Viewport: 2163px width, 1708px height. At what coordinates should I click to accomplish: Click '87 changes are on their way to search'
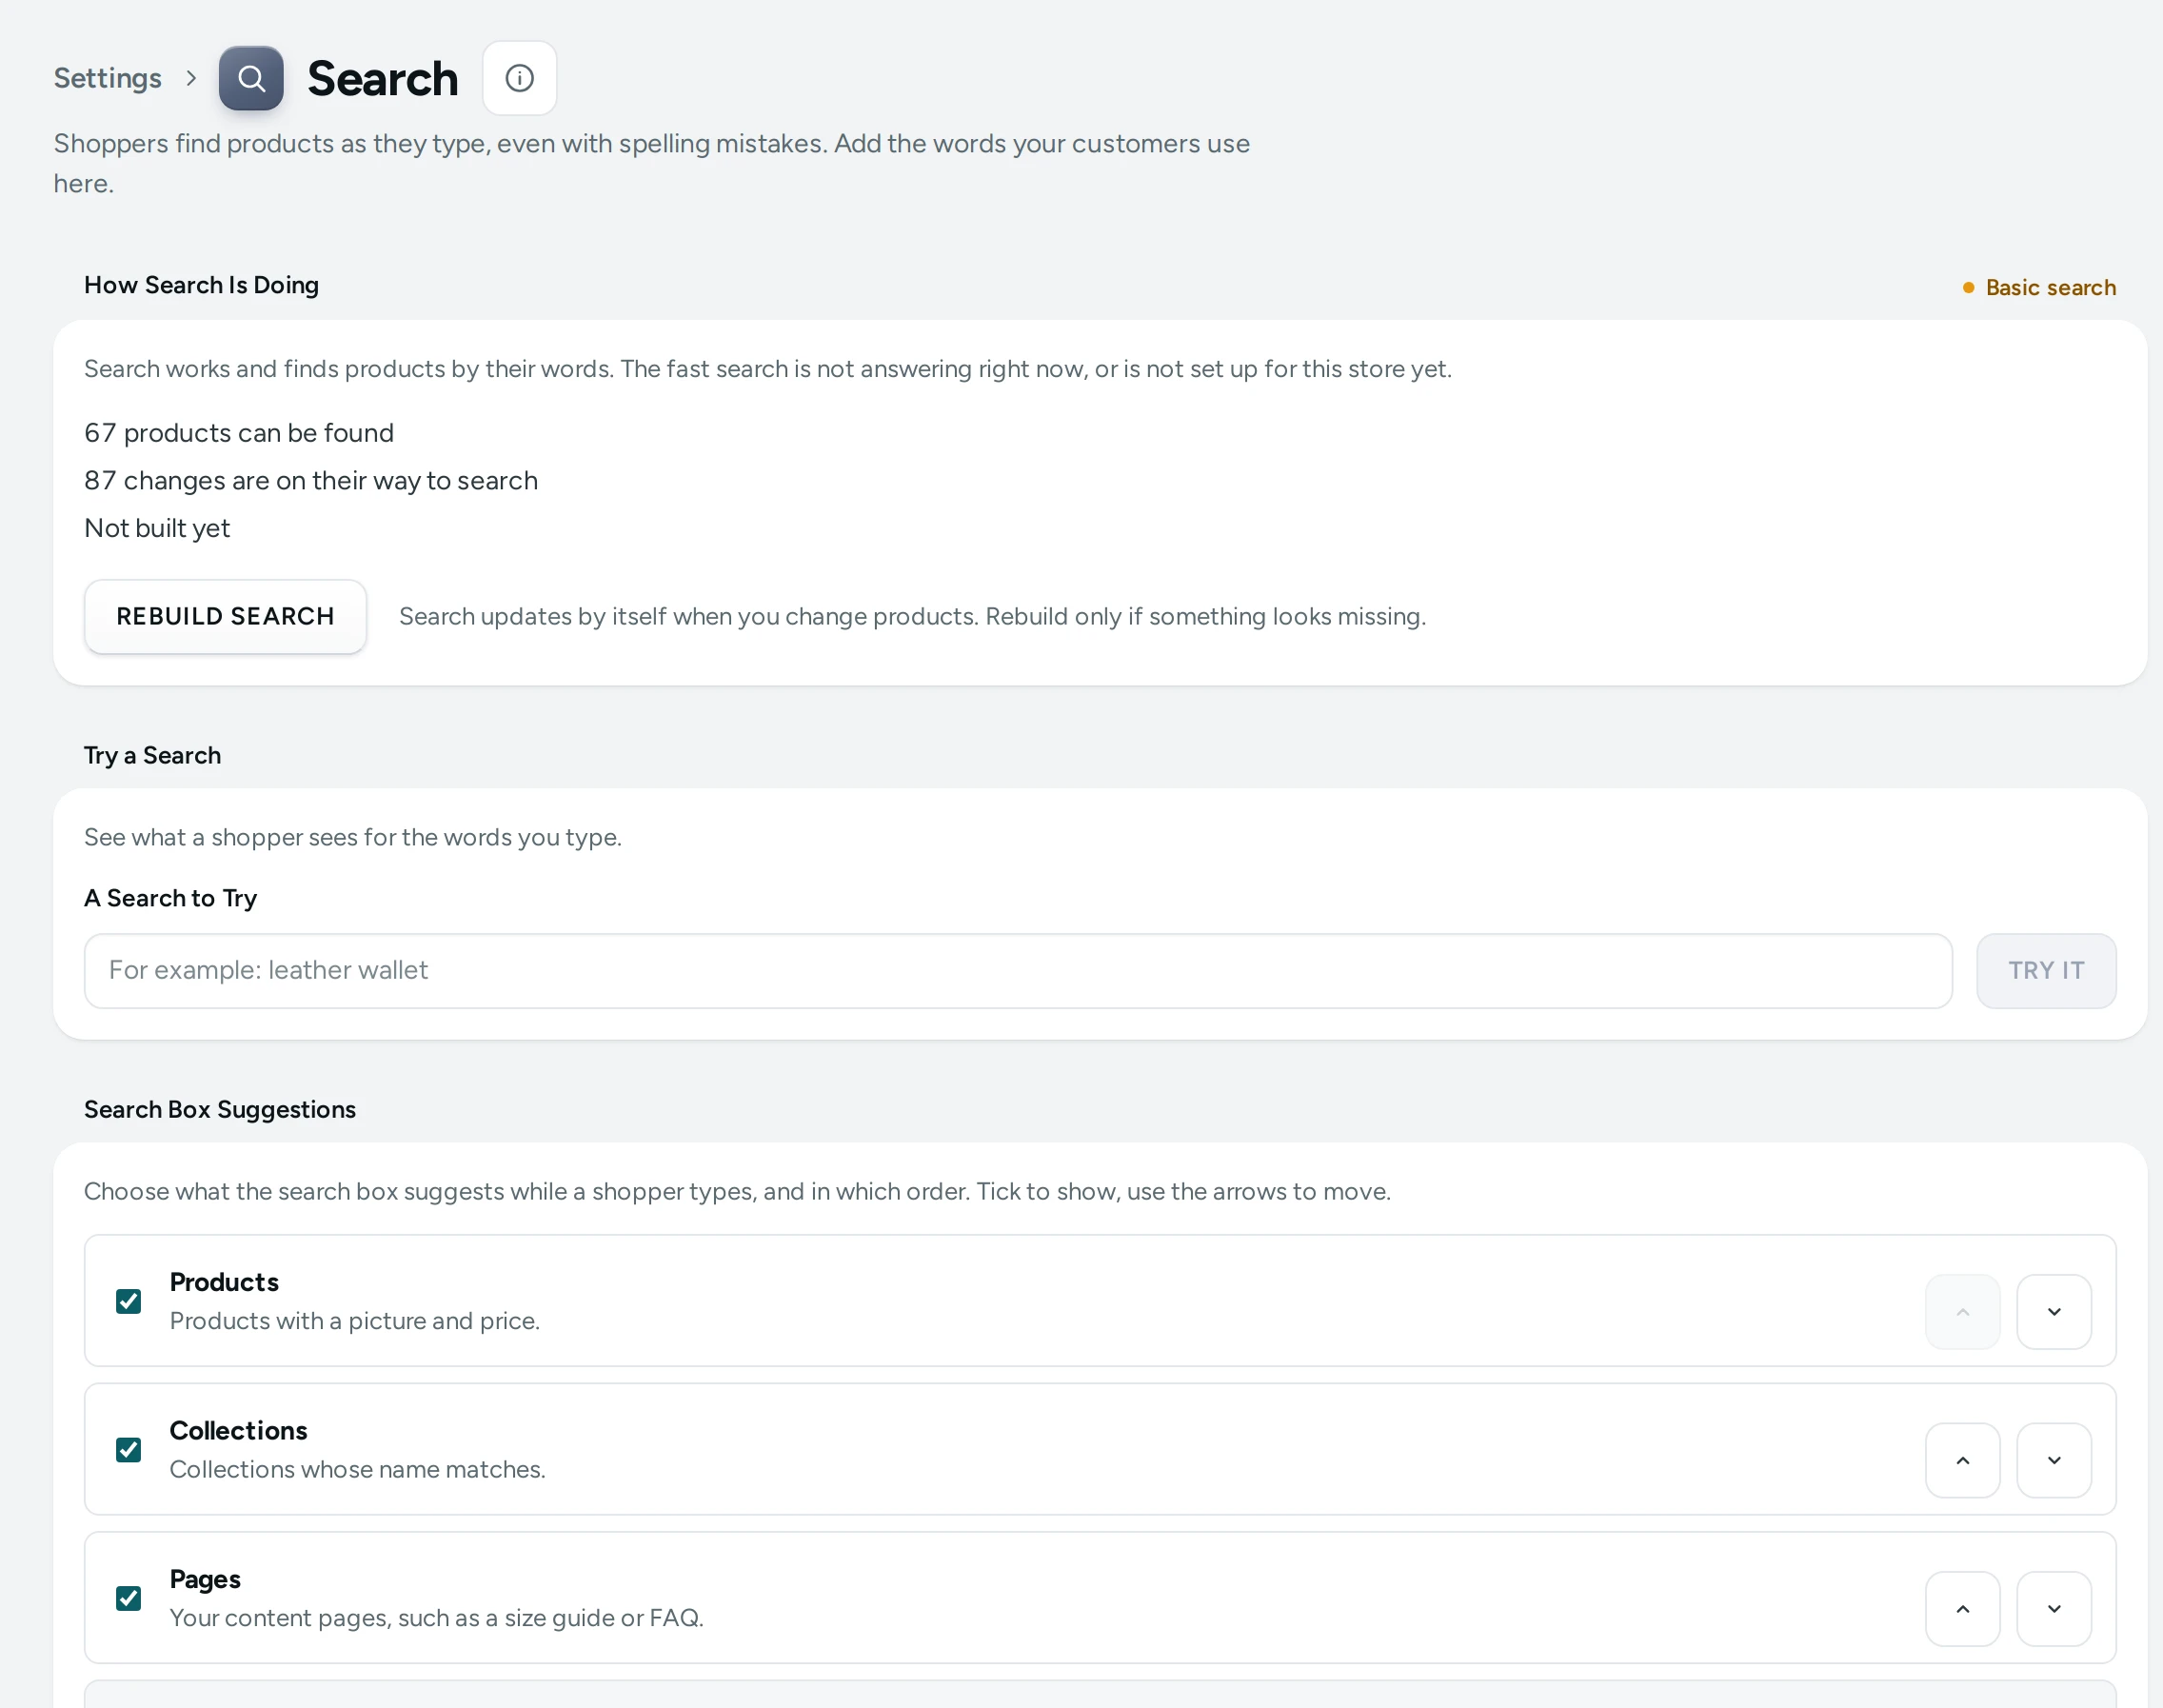point(311,480)
